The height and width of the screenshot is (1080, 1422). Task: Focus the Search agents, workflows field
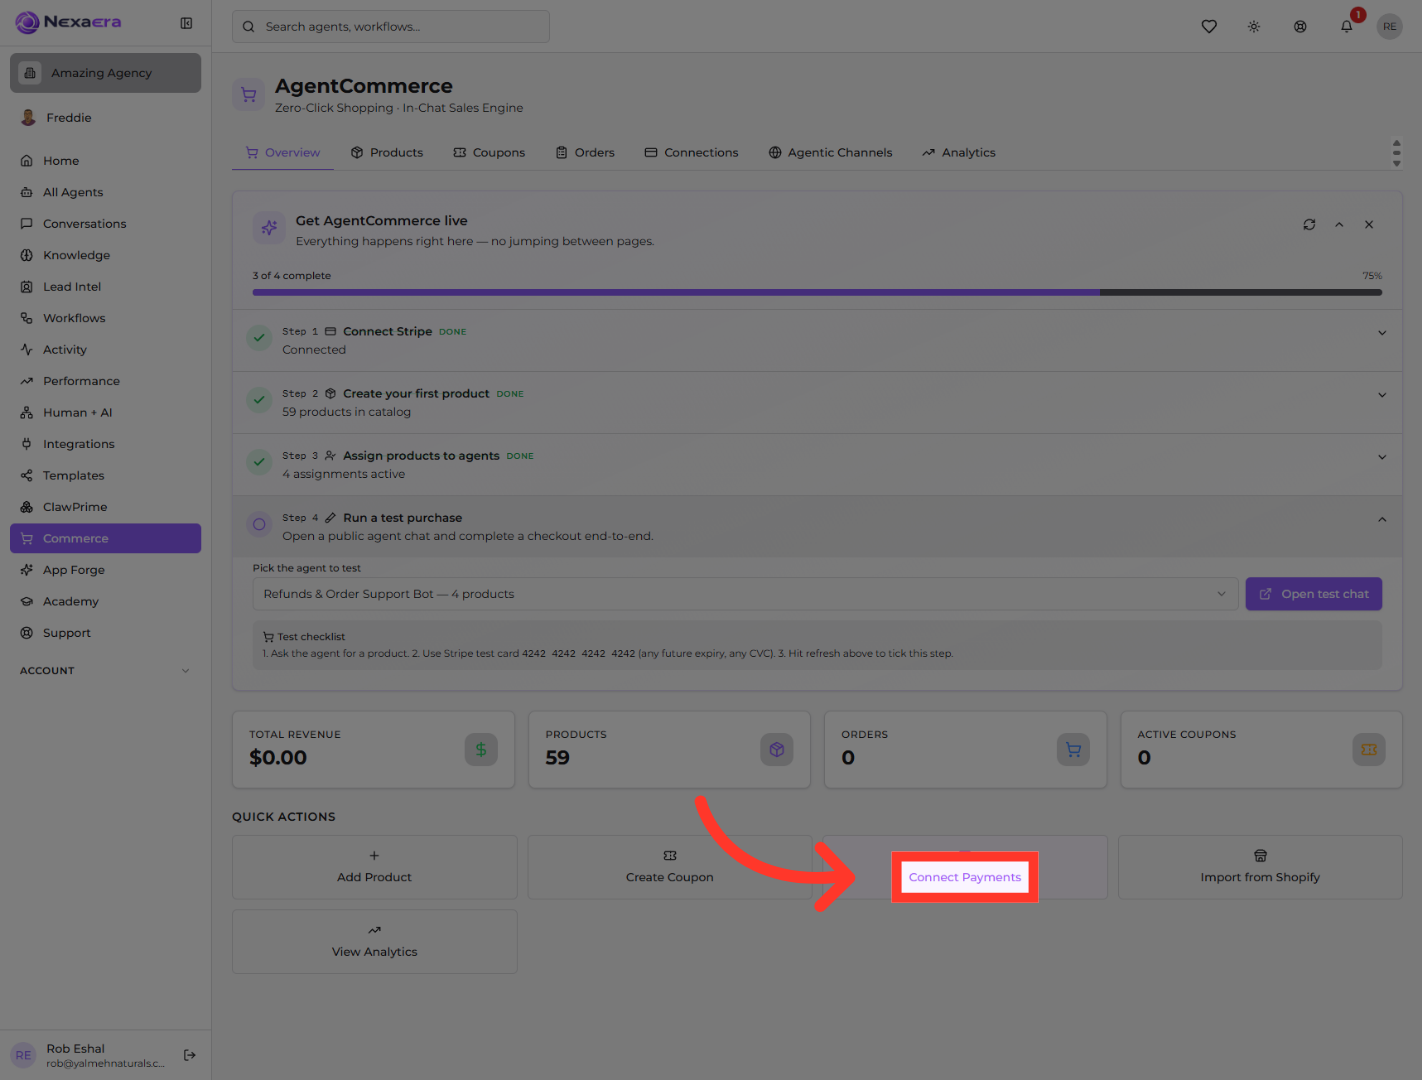[391, 27]
